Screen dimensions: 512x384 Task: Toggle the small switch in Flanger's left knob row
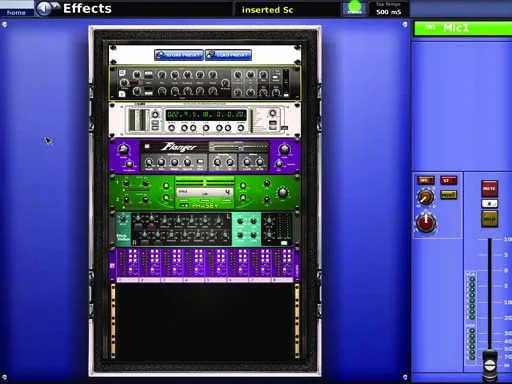coord(200,162)
